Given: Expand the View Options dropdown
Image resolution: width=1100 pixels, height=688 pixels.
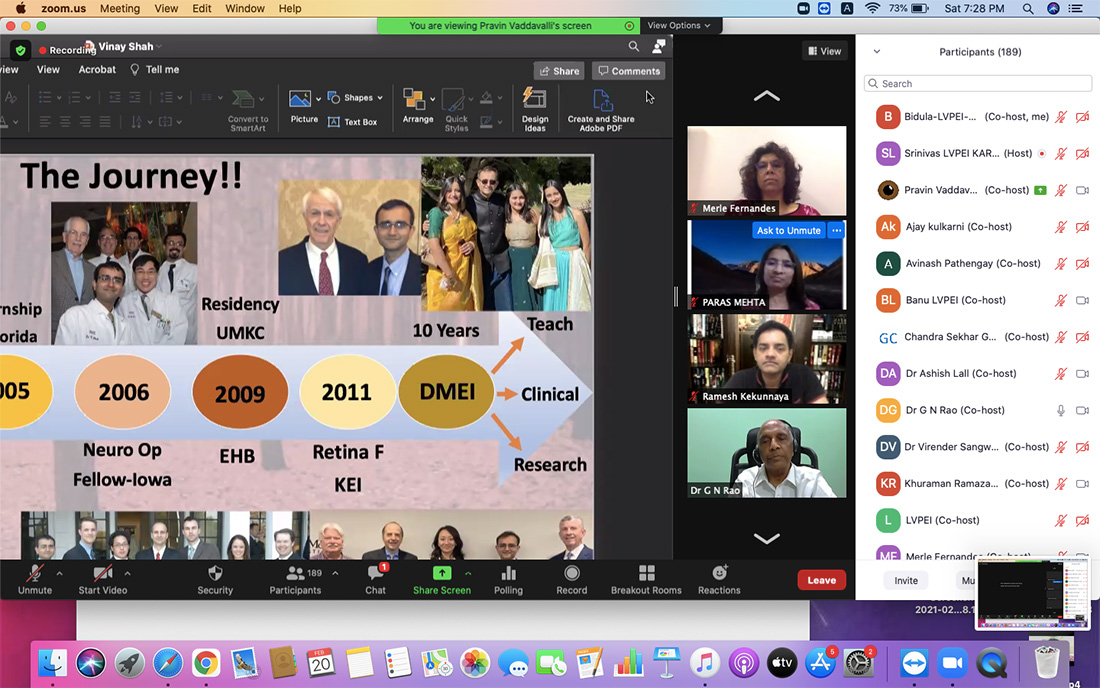Looking at the screenshot, I should [678, 25].
